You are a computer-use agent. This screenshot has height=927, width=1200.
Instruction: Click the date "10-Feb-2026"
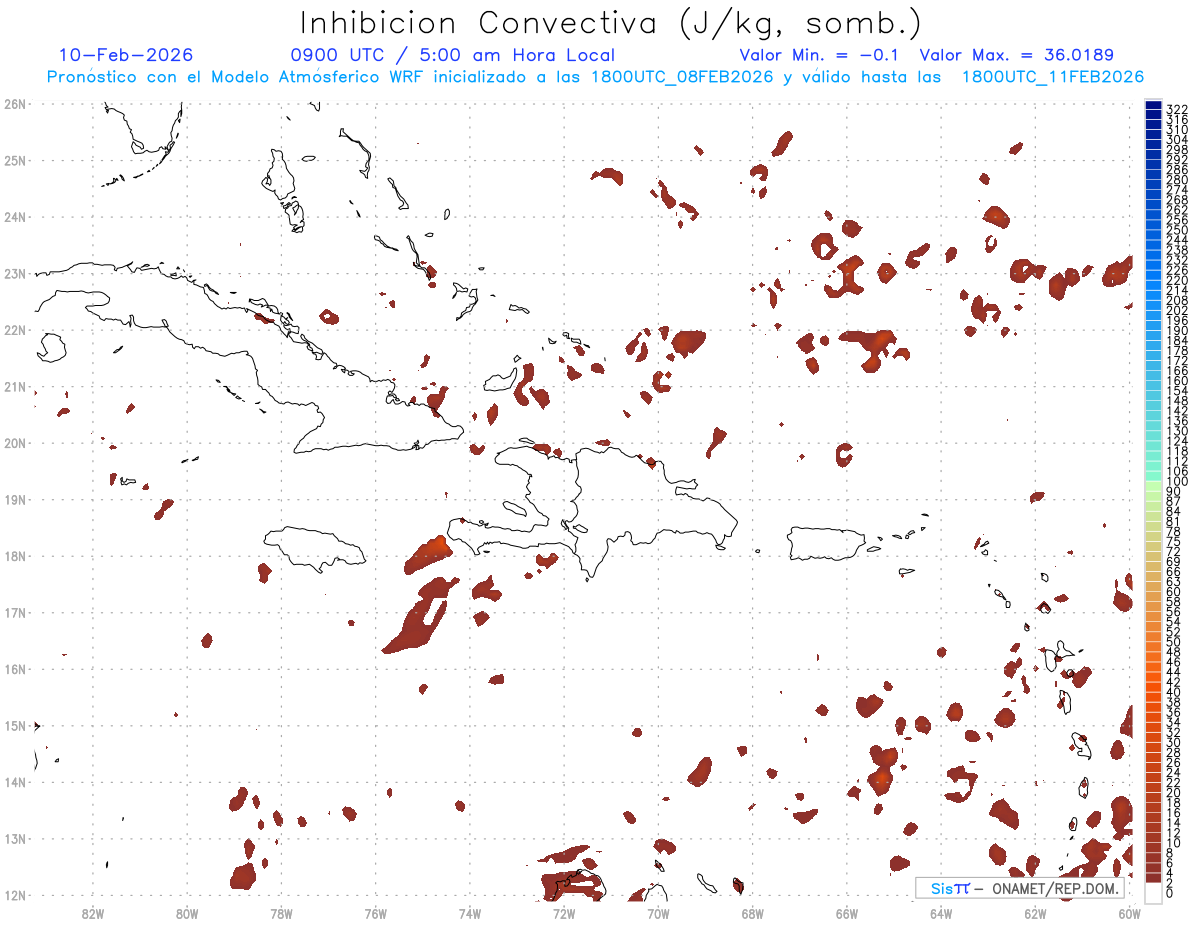click(x=126, y=55)
